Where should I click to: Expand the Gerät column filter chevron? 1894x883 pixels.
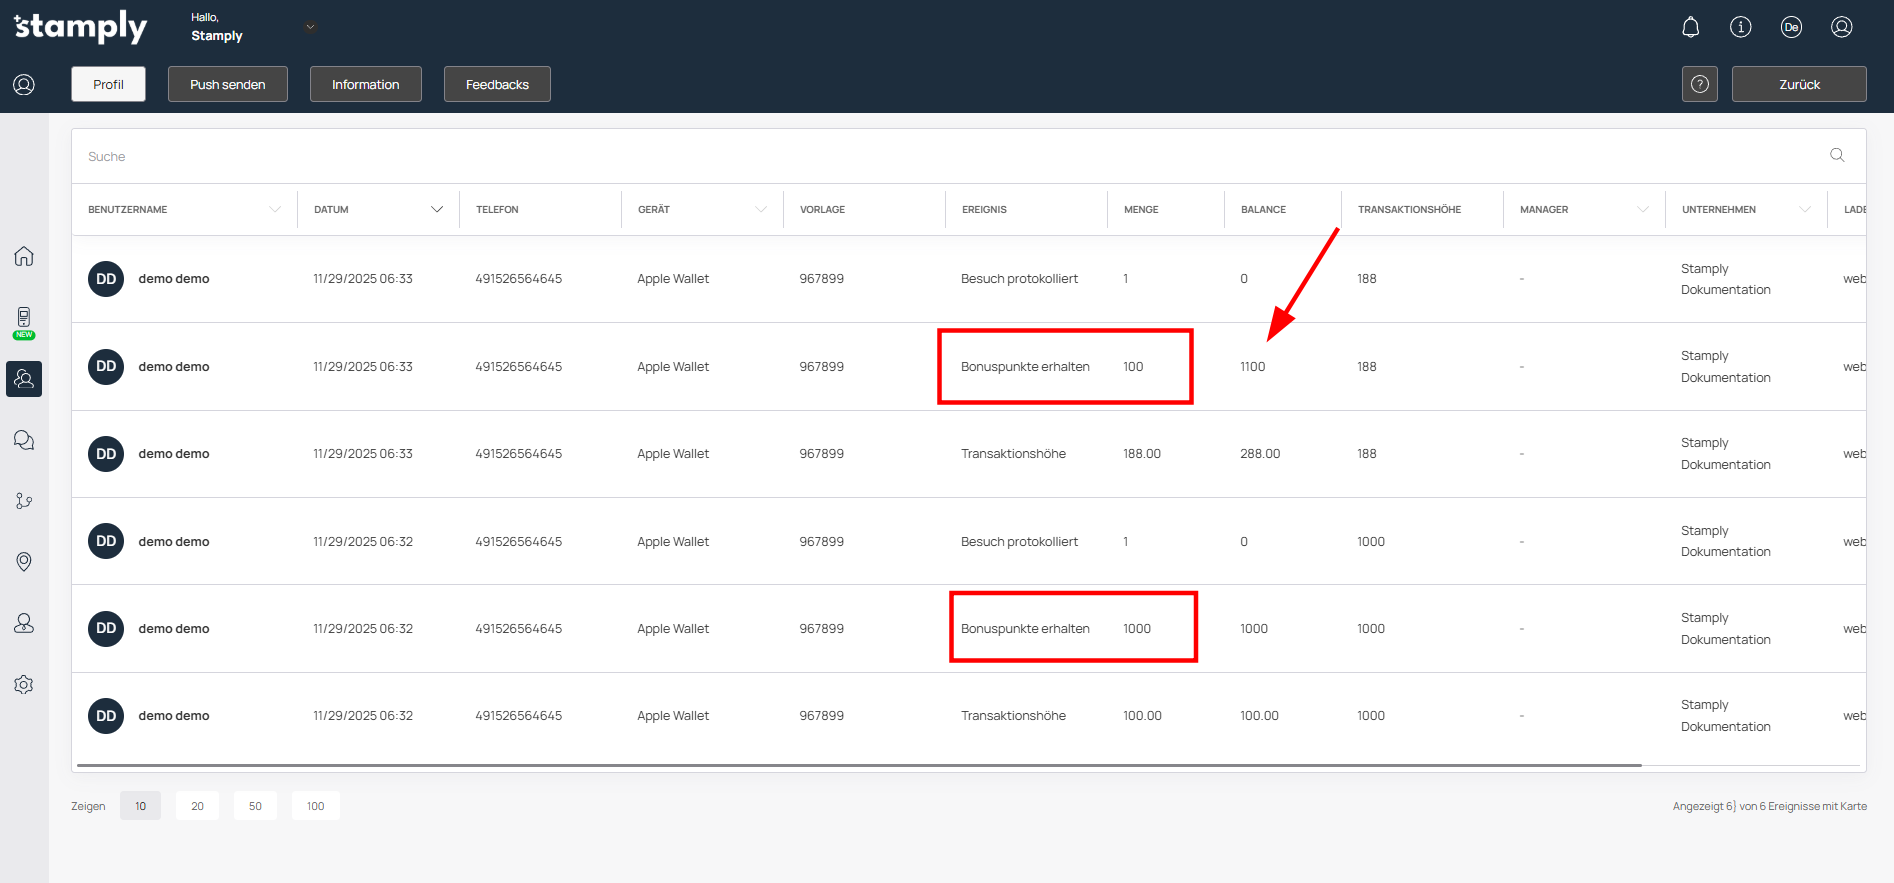pyautogui.click(x=761, y=210)
